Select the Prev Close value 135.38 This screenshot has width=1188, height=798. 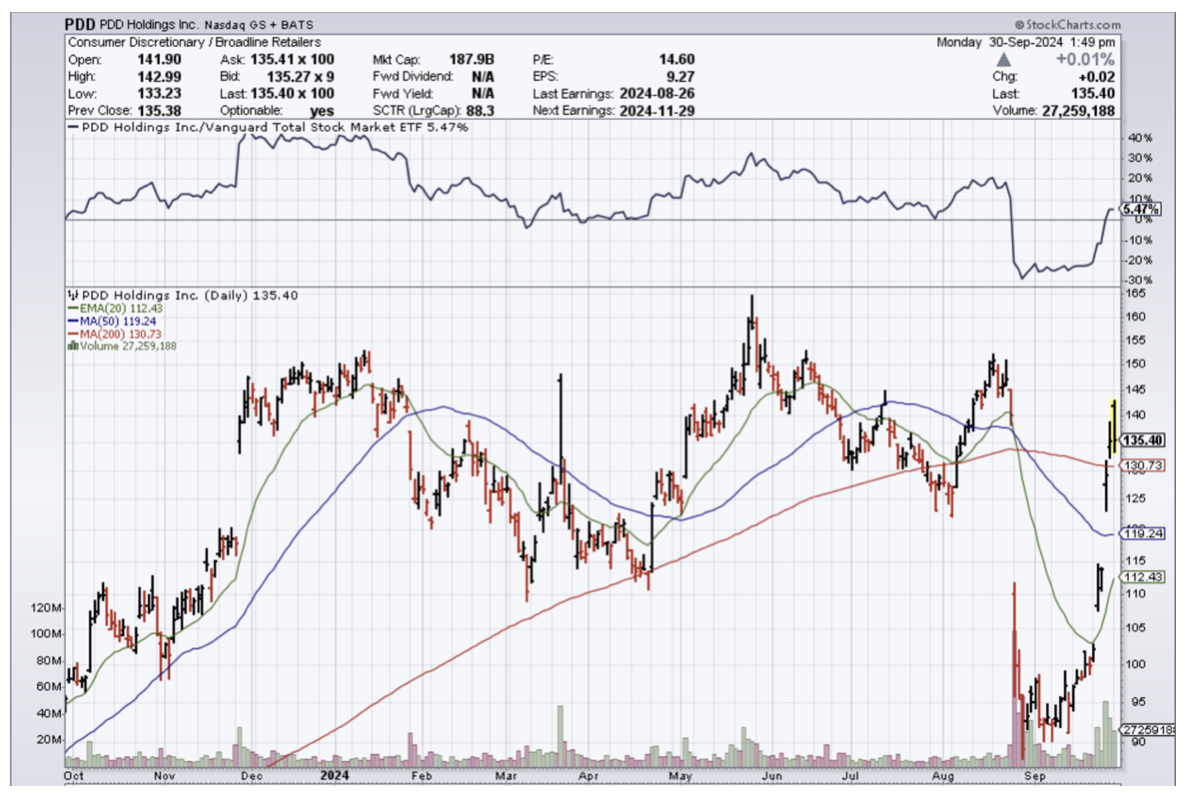point(159,111)
